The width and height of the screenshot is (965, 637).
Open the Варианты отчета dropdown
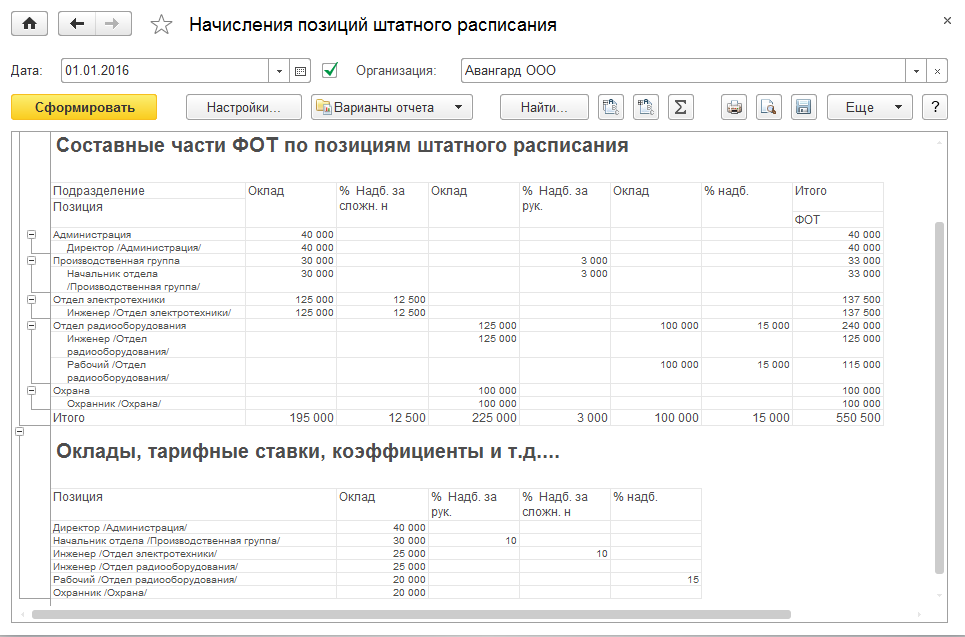pyautogui.click(x=391, y=107)
